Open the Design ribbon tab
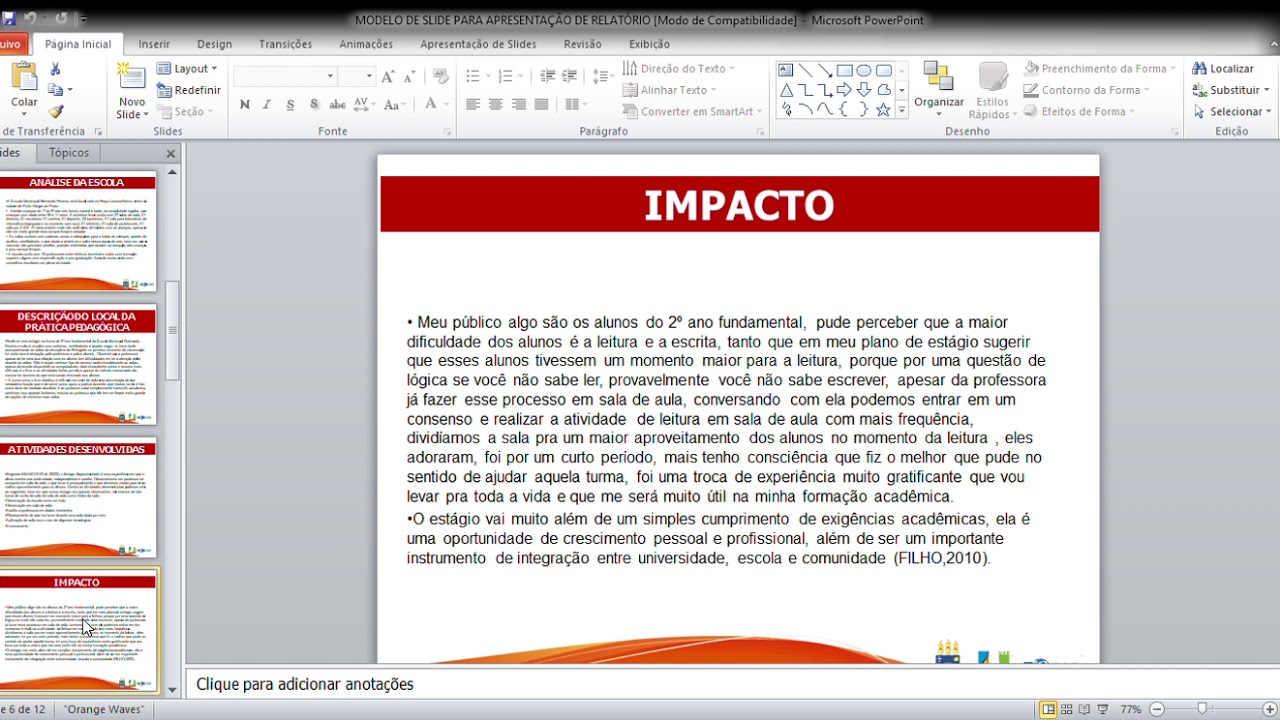This screenshot has height=720, width=1280. point(214,44)
